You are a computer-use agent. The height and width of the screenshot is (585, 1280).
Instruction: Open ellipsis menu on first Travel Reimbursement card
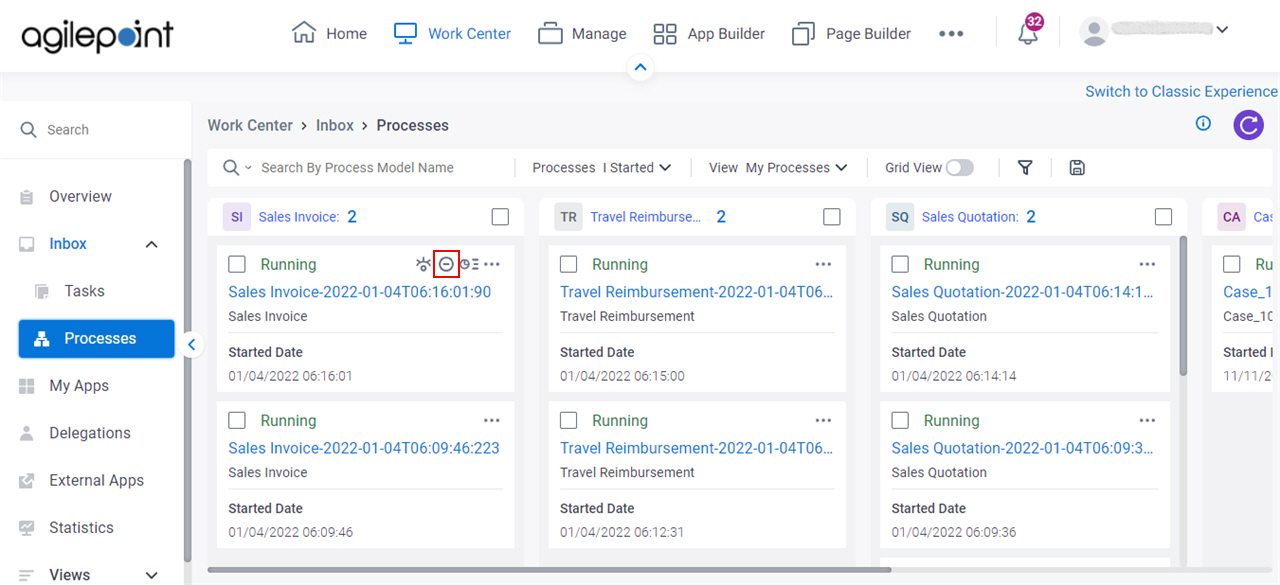tap(823, 264)
